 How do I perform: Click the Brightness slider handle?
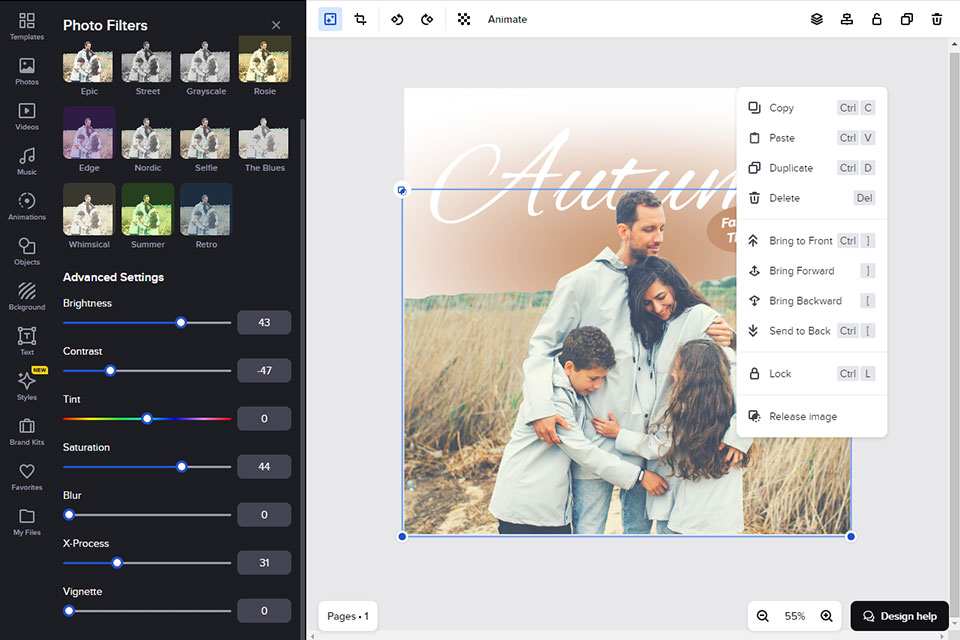pos(181,323)
